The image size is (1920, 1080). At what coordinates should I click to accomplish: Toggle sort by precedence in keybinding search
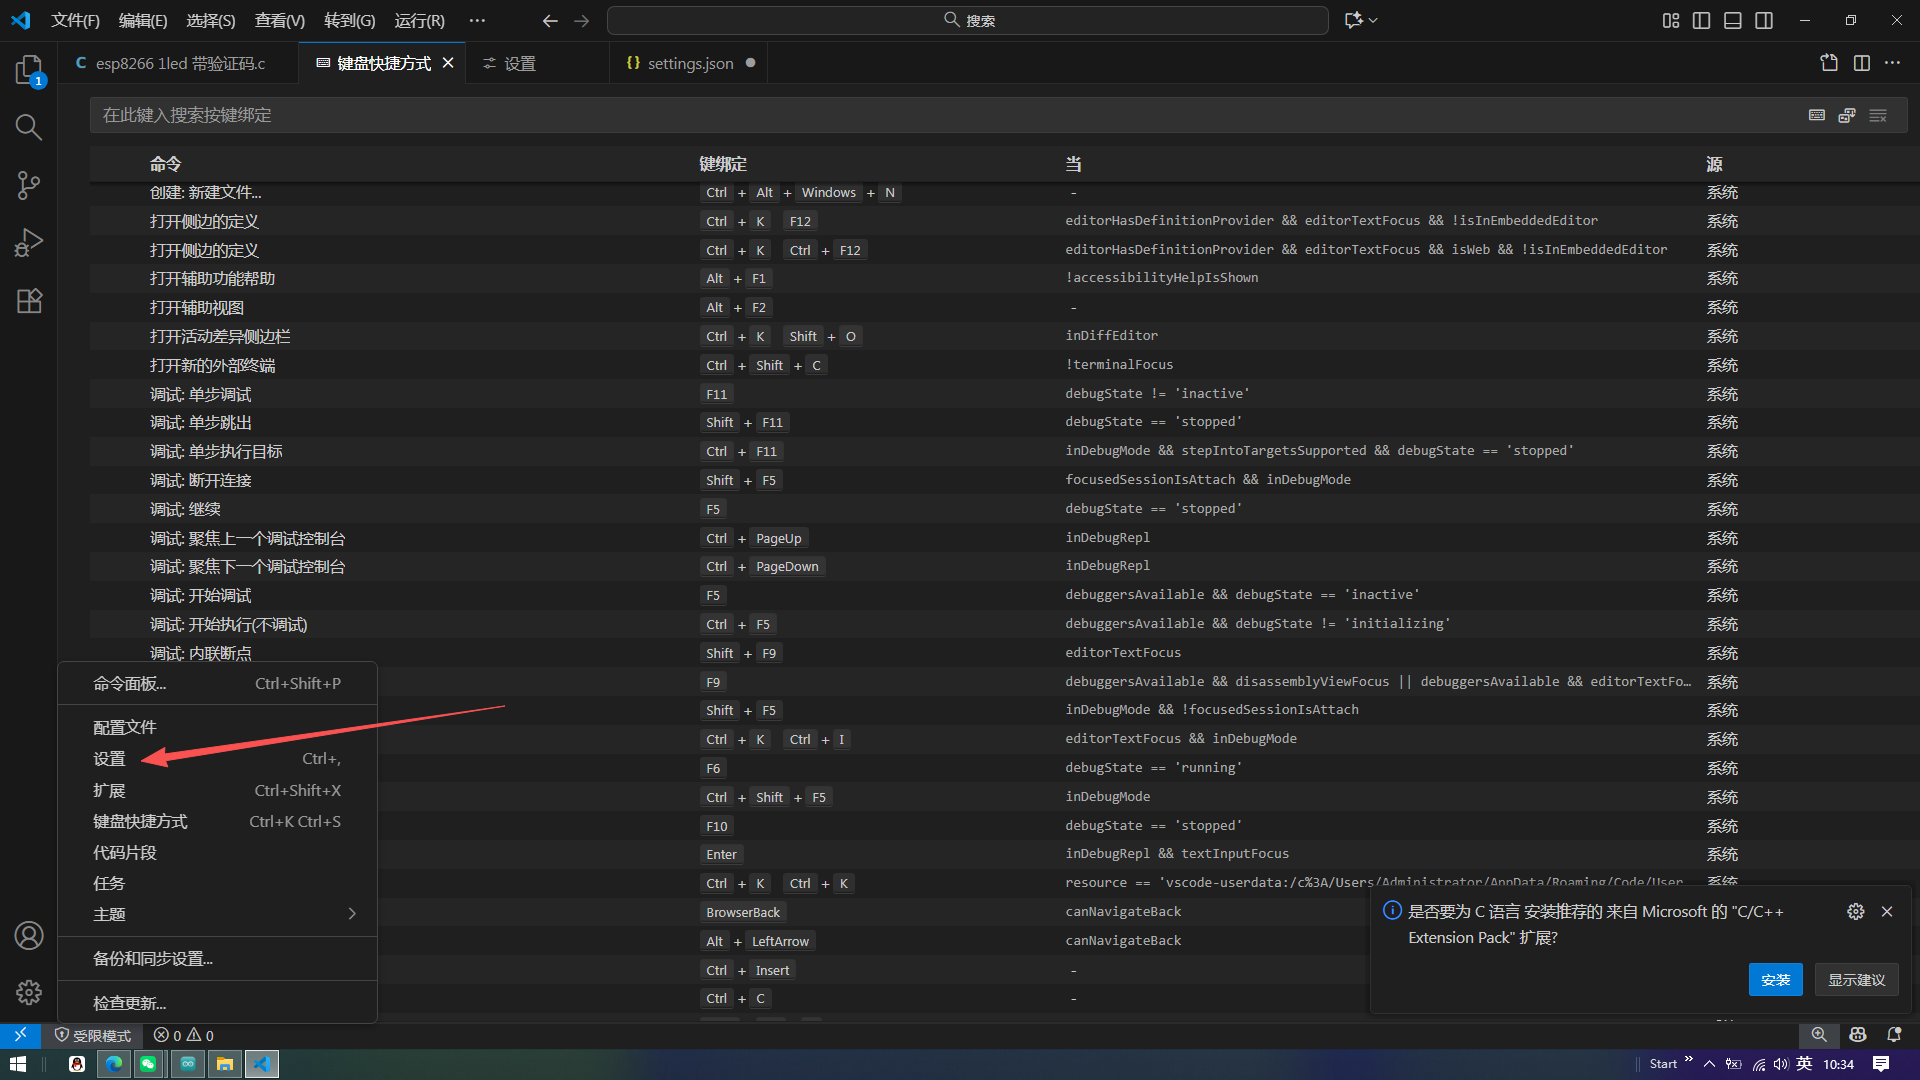[1847, 115]
